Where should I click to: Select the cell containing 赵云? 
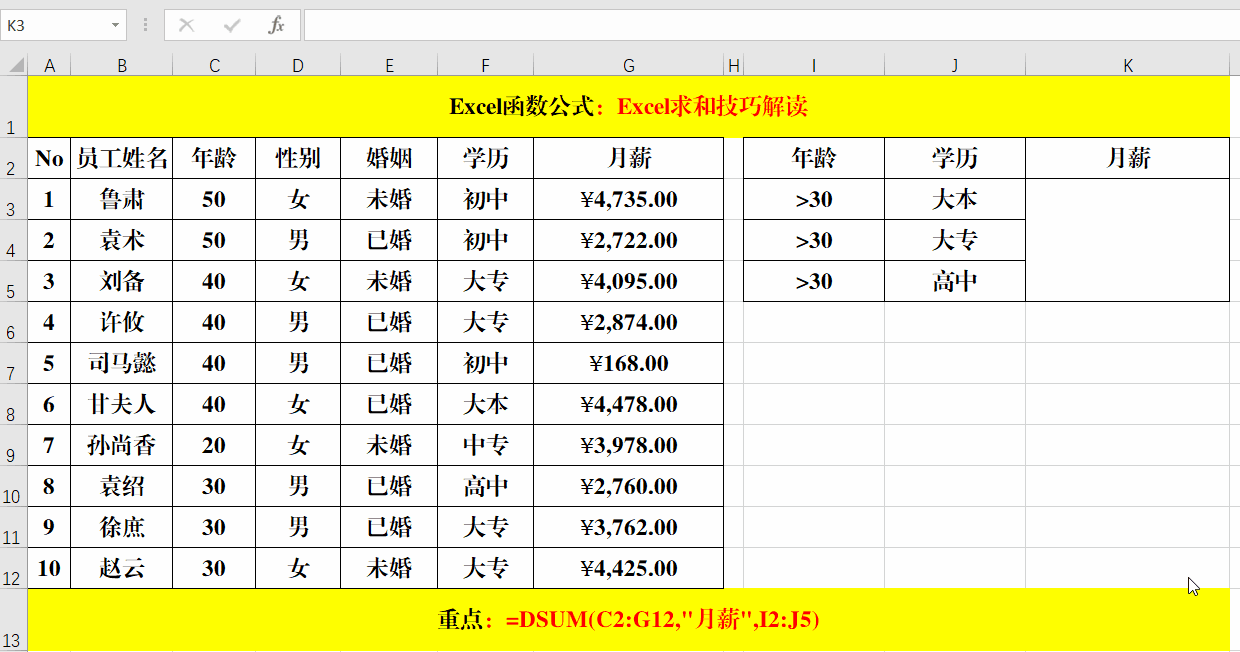(x=122, y=568)
